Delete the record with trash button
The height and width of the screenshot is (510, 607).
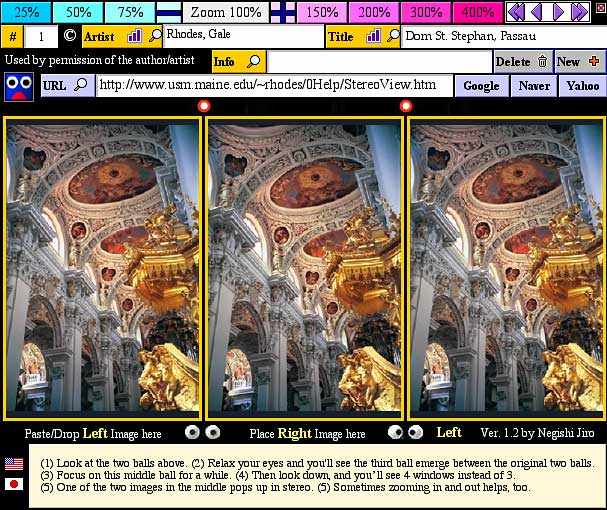523,61
